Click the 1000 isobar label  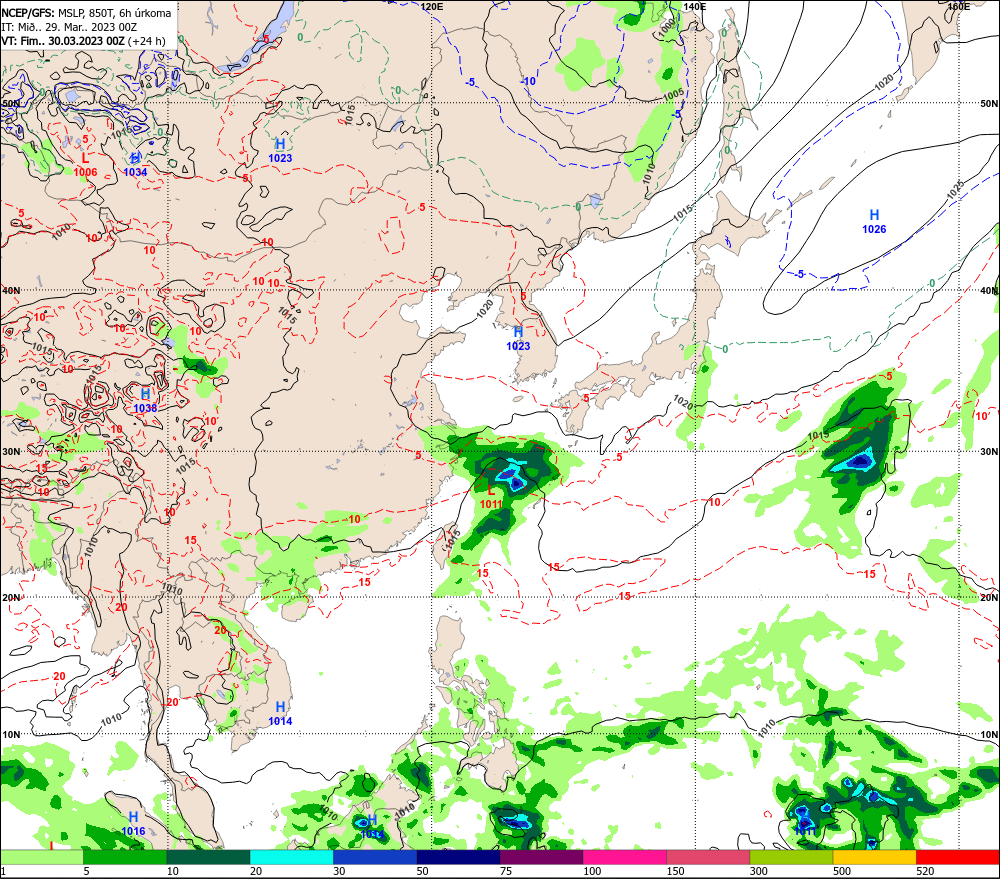[x=667, y=27]
